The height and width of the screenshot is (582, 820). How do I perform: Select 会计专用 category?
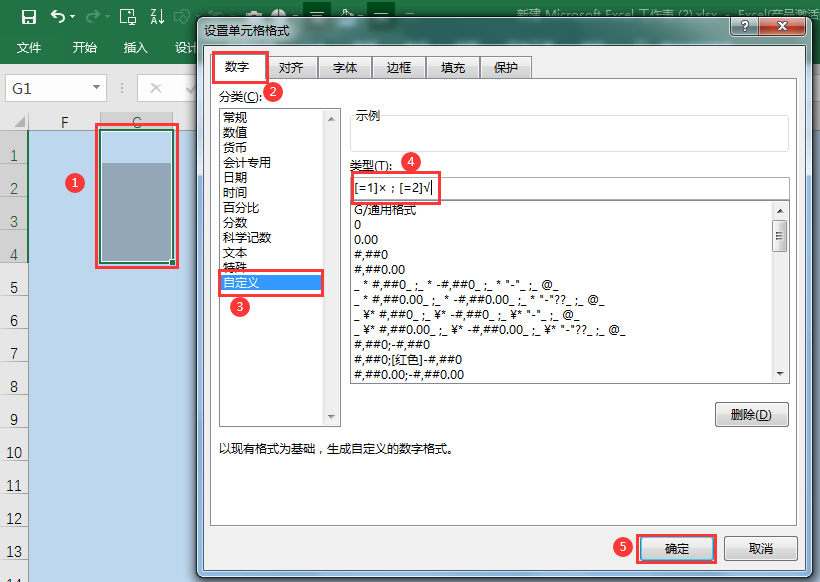247,163
